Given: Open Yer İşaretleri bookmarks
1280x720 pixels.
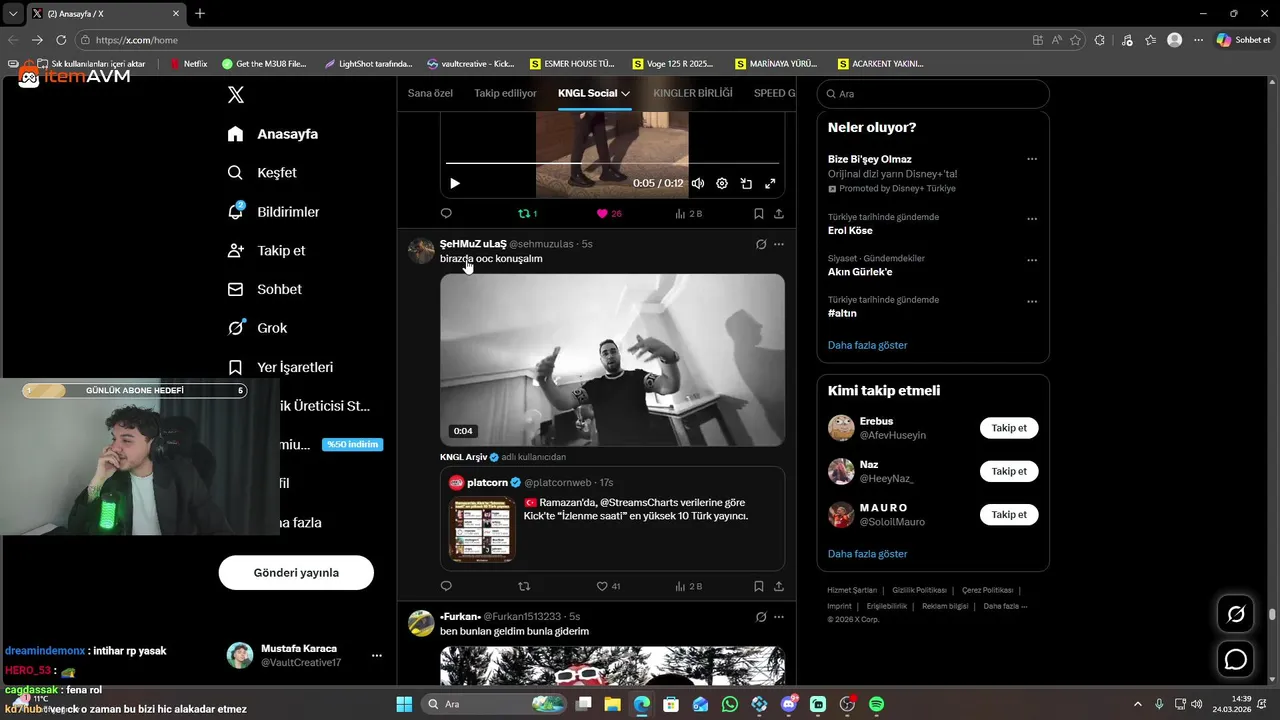Looking at the screenshot, I should click(280, 367).
